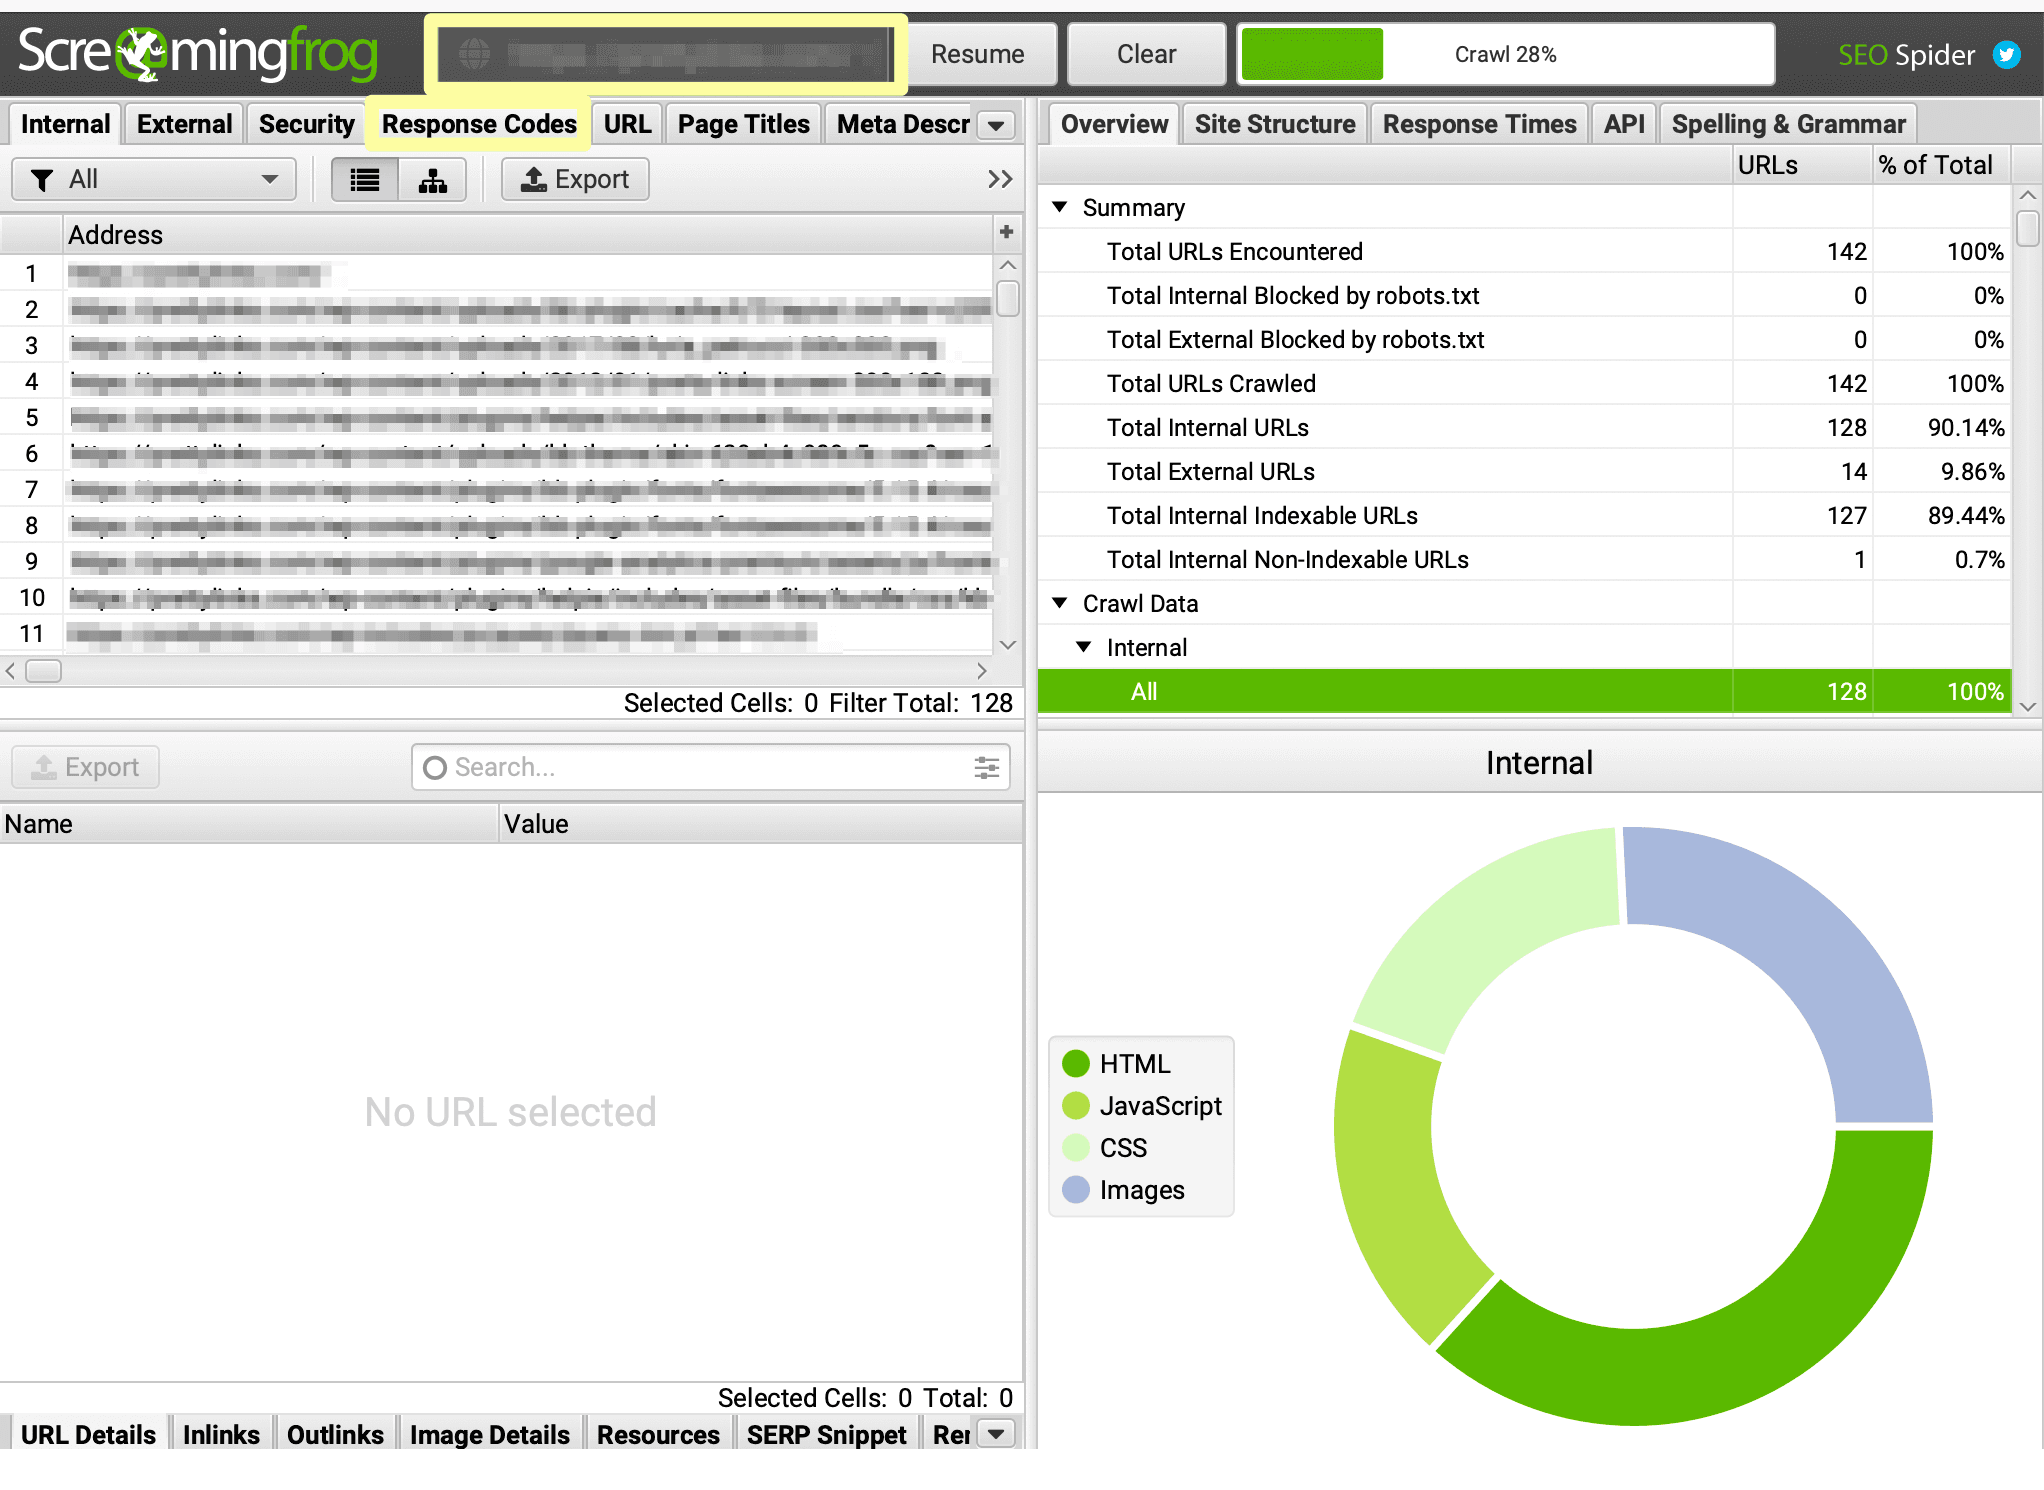
Task: Switch to list view icon
Action: point(365,180)
